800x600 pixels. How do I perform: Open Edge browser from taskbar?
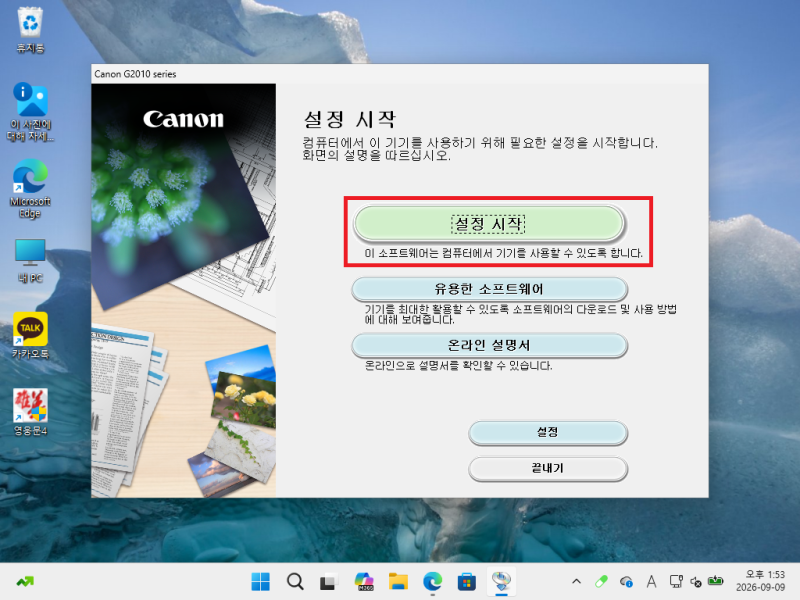tap(433, 581)
